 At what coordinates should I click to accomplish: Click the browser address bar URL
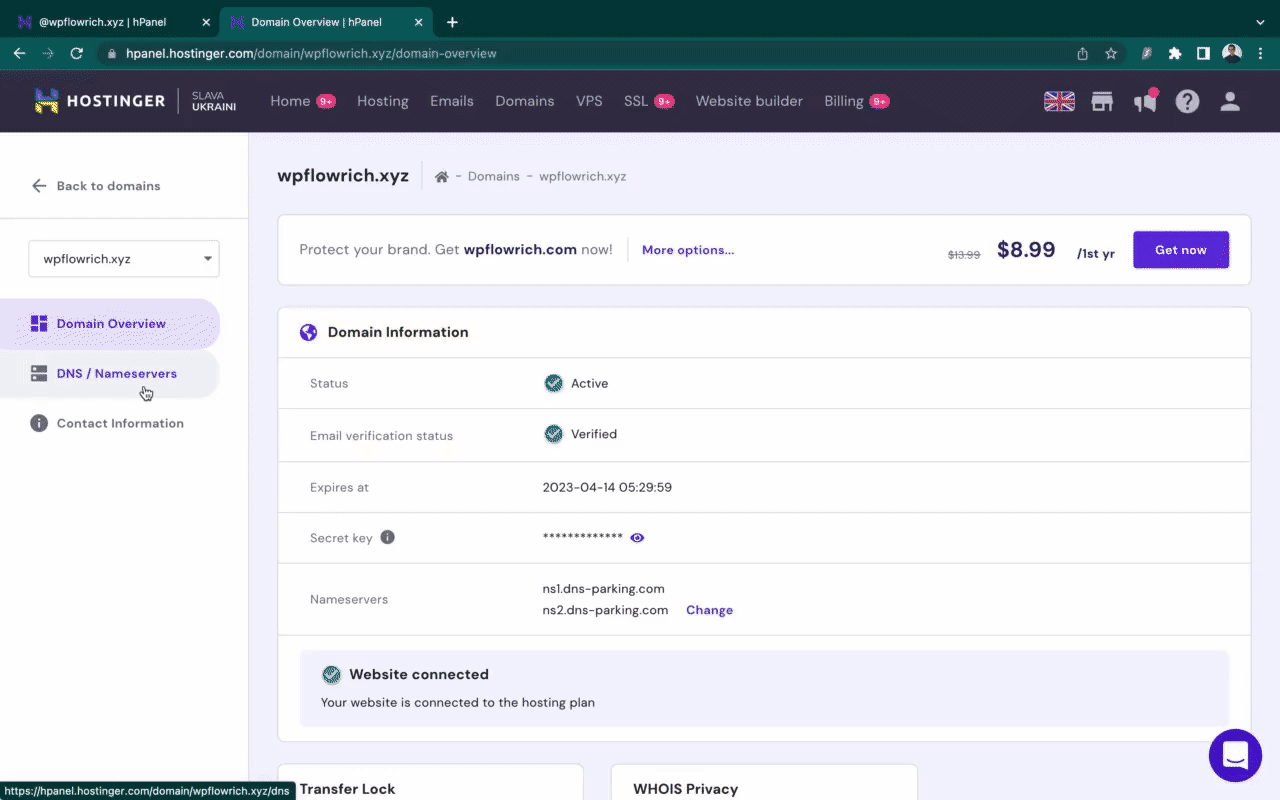[311, 54]
